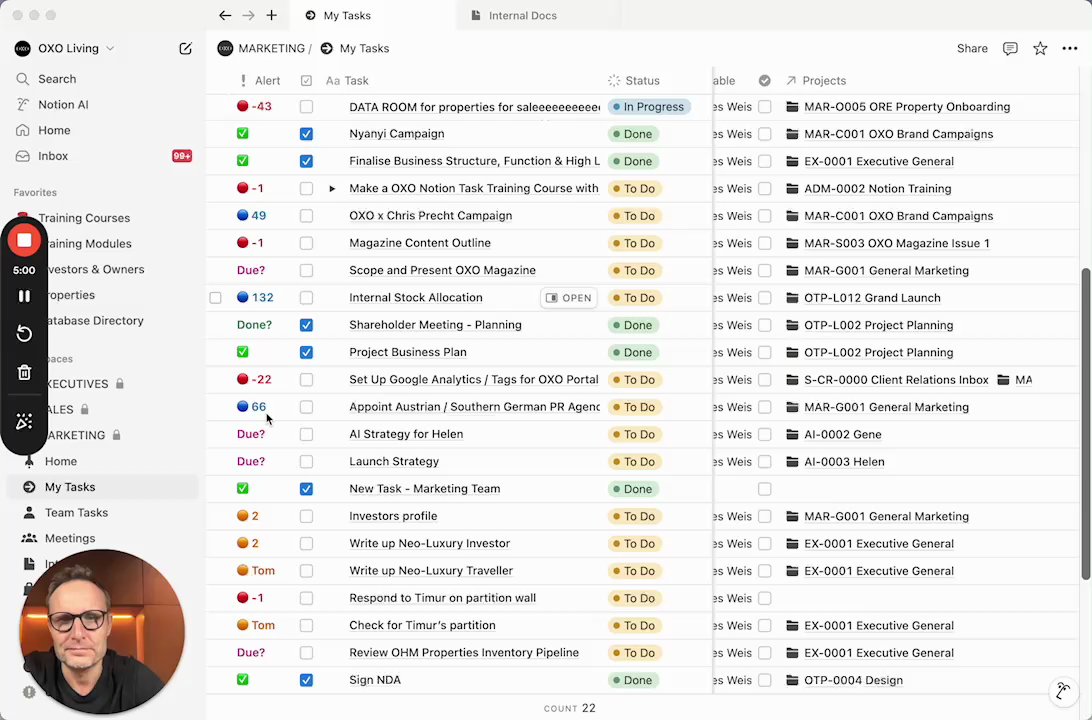Click the new page compose icon
This screenshot has width=1092, height=720.
coord(185,48)
